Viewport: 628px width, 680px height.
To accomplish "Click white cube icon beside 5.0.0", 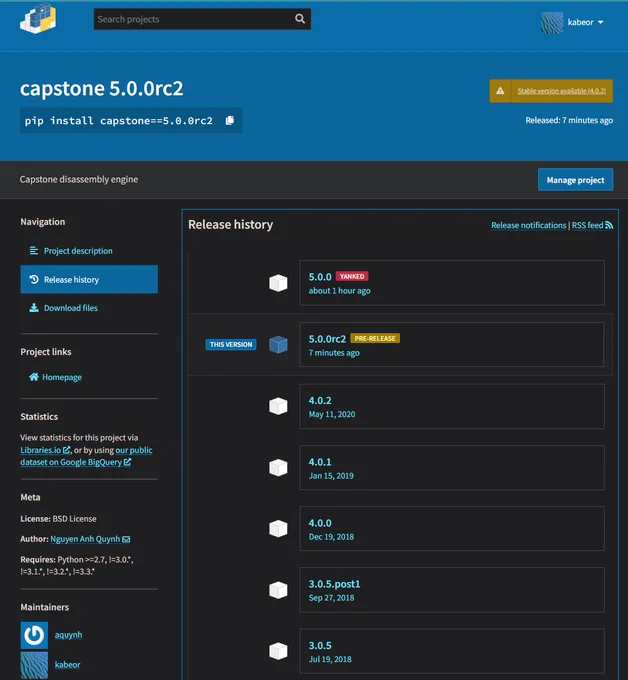I will 278,283.
